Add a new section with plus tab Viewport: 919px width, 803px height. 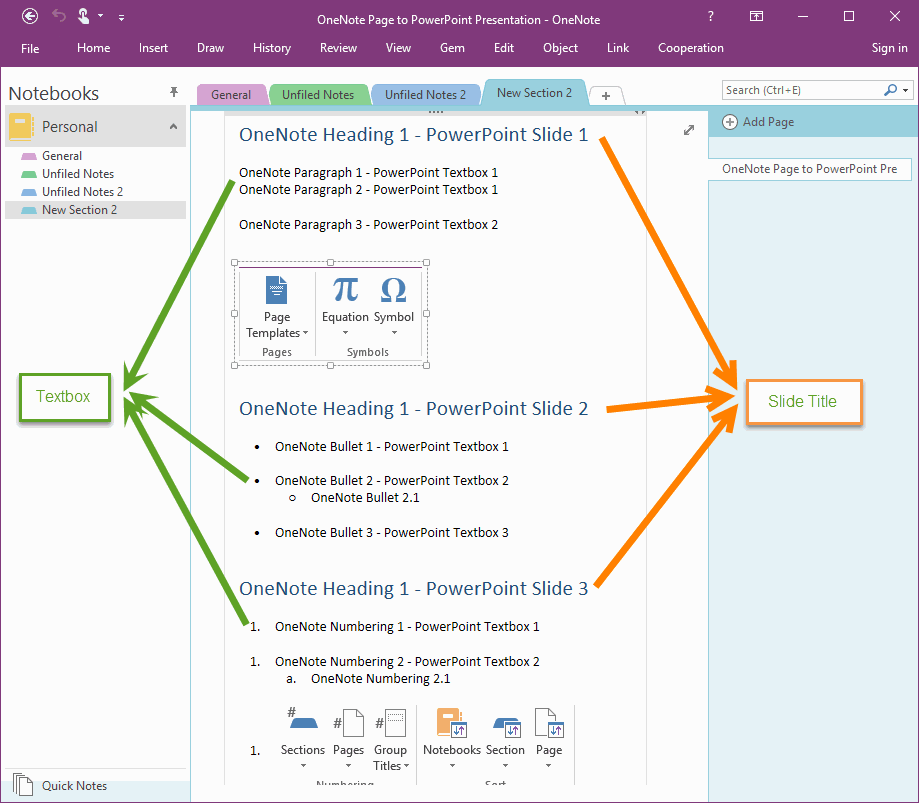click(x=605, y=95)
